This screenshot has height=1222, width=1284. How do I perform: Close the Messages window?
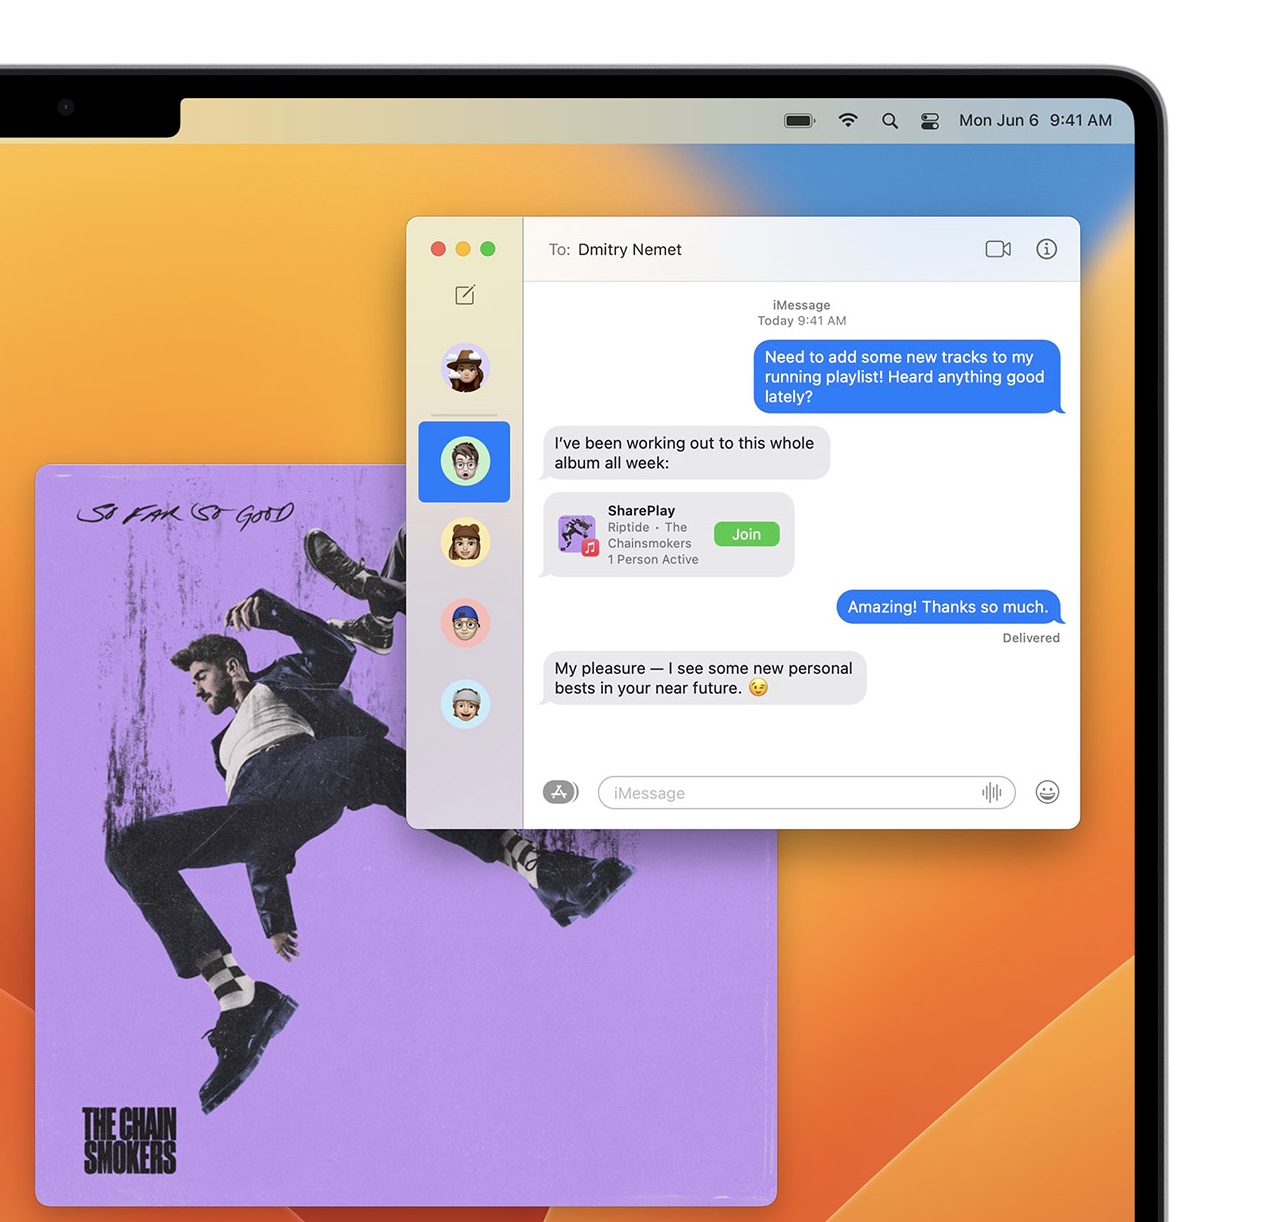pos(438,249)
